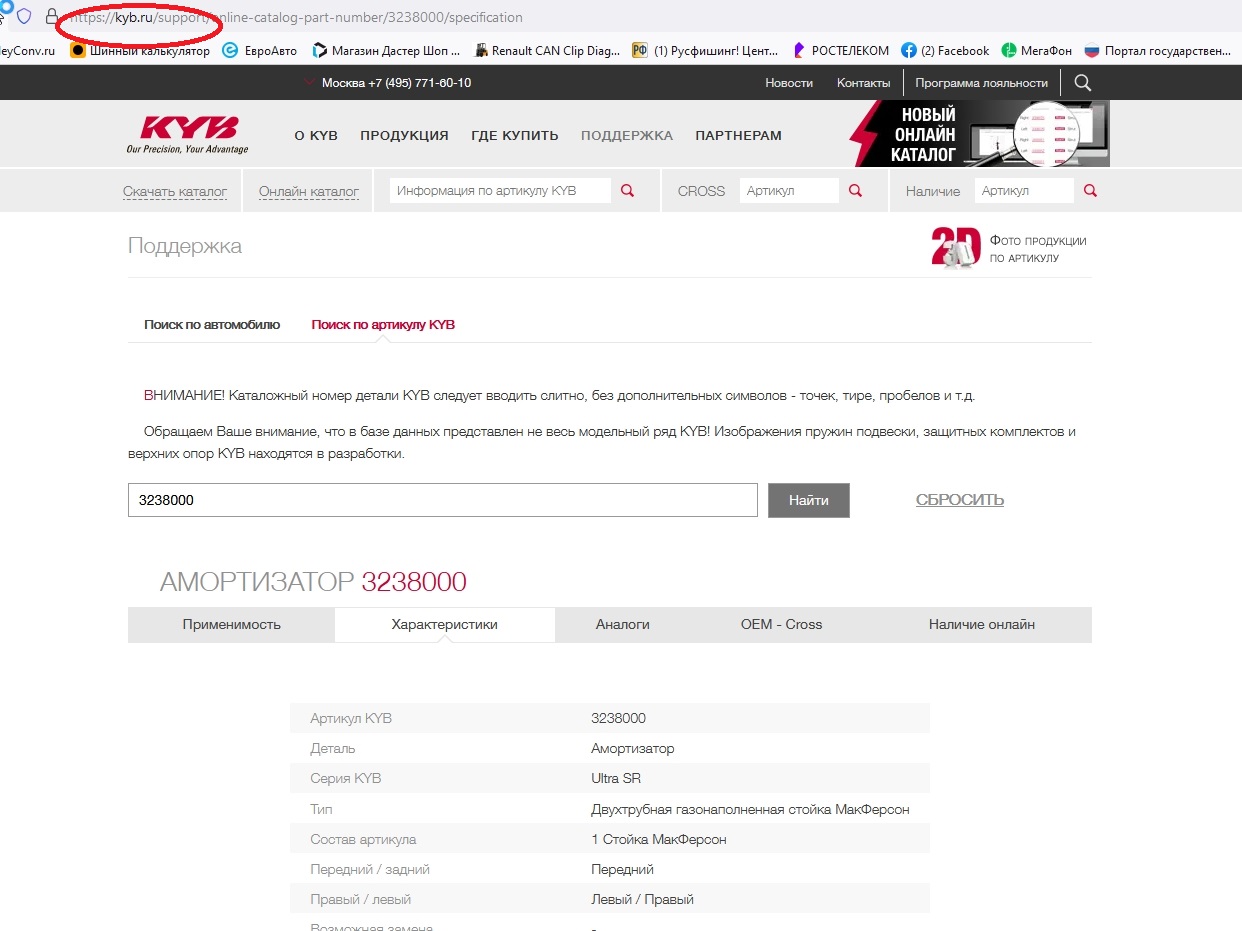Click the red 3238000 in the heading

(414, 582)
